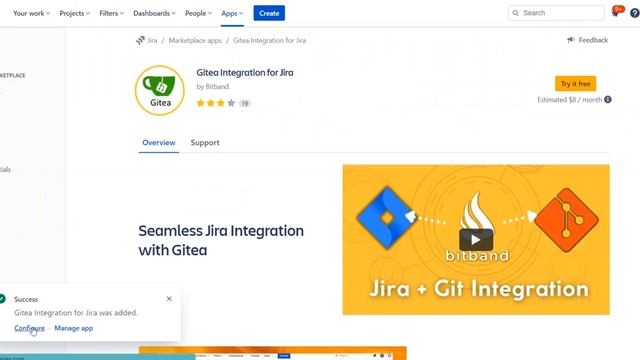Focus the Search input field
The height and width of the screenshot is (360, 640).
pyautogui.click(x=556, y=13)
